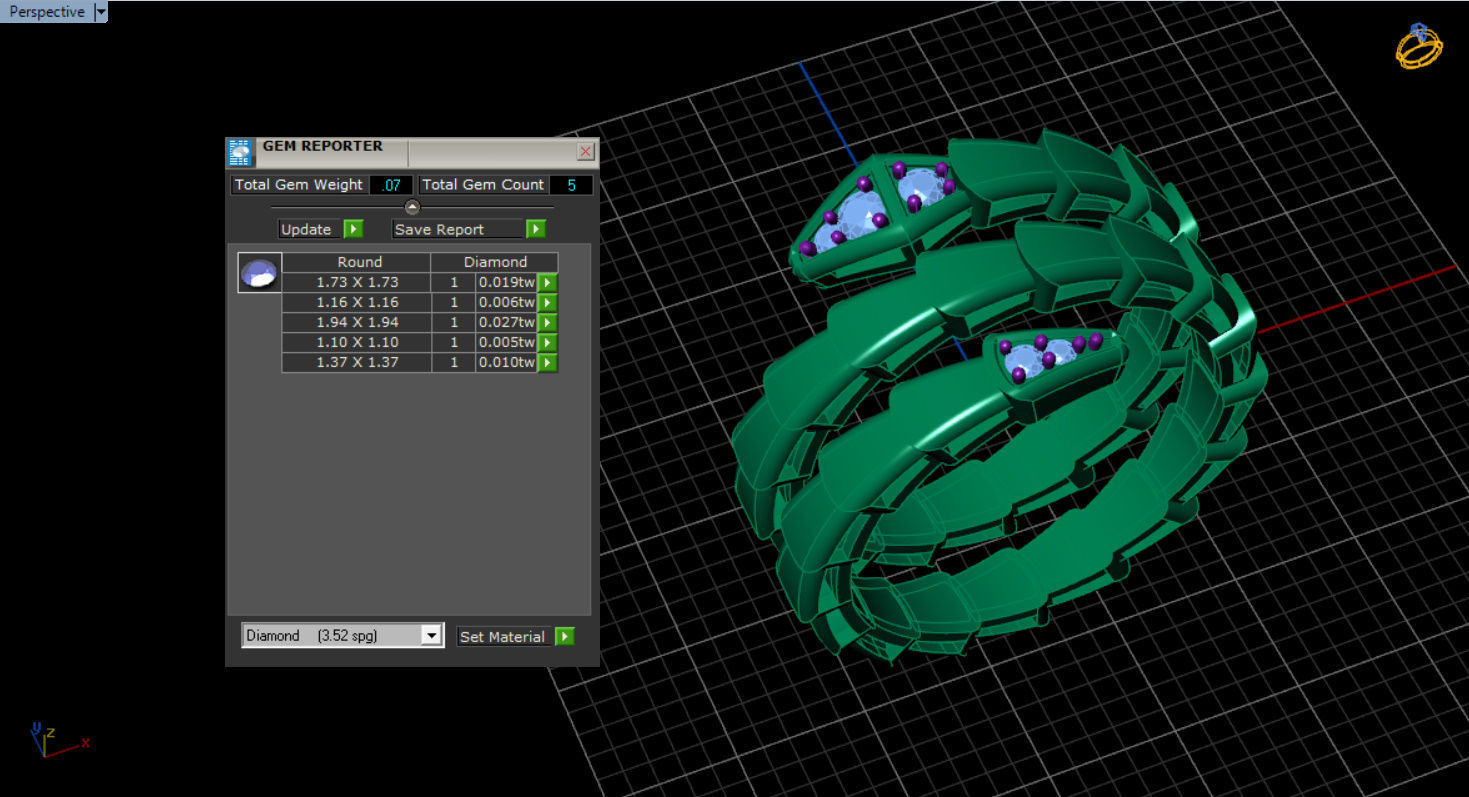Screen dimensions: 1469x797
Task: Click the Diamond column header
Action: [495, 262]
